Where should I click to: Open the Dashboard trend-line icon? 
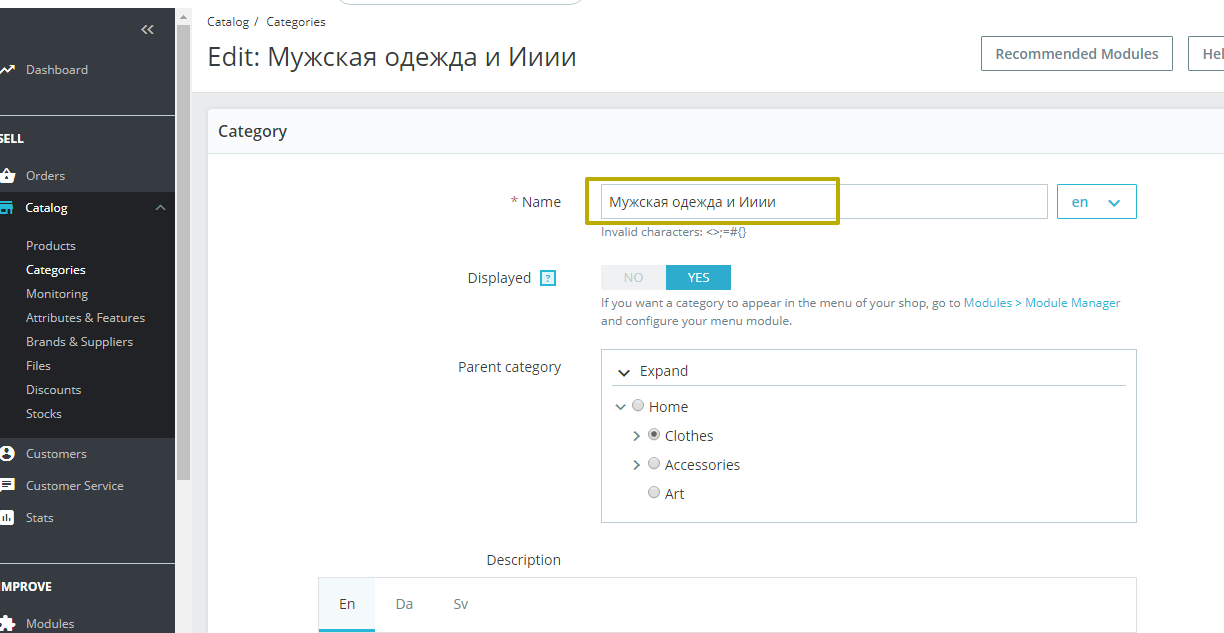point(7,70)
